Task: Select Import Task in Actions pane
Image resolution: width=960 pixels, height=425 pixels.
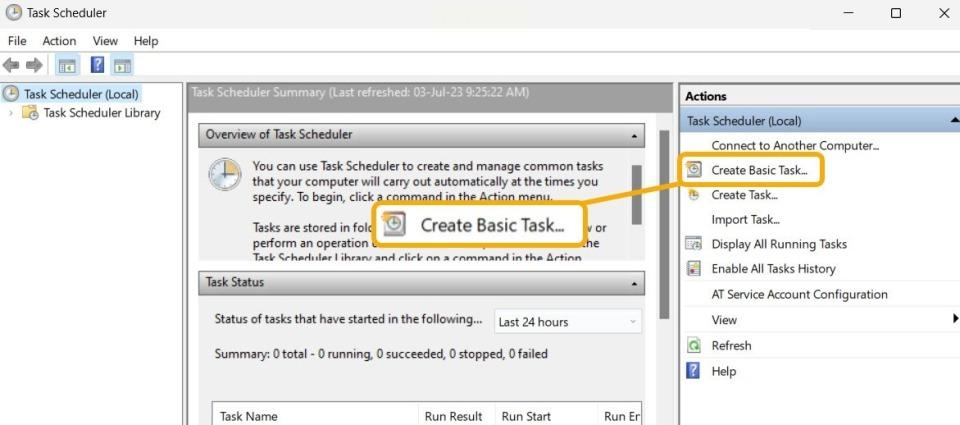Action: (745, 219)
